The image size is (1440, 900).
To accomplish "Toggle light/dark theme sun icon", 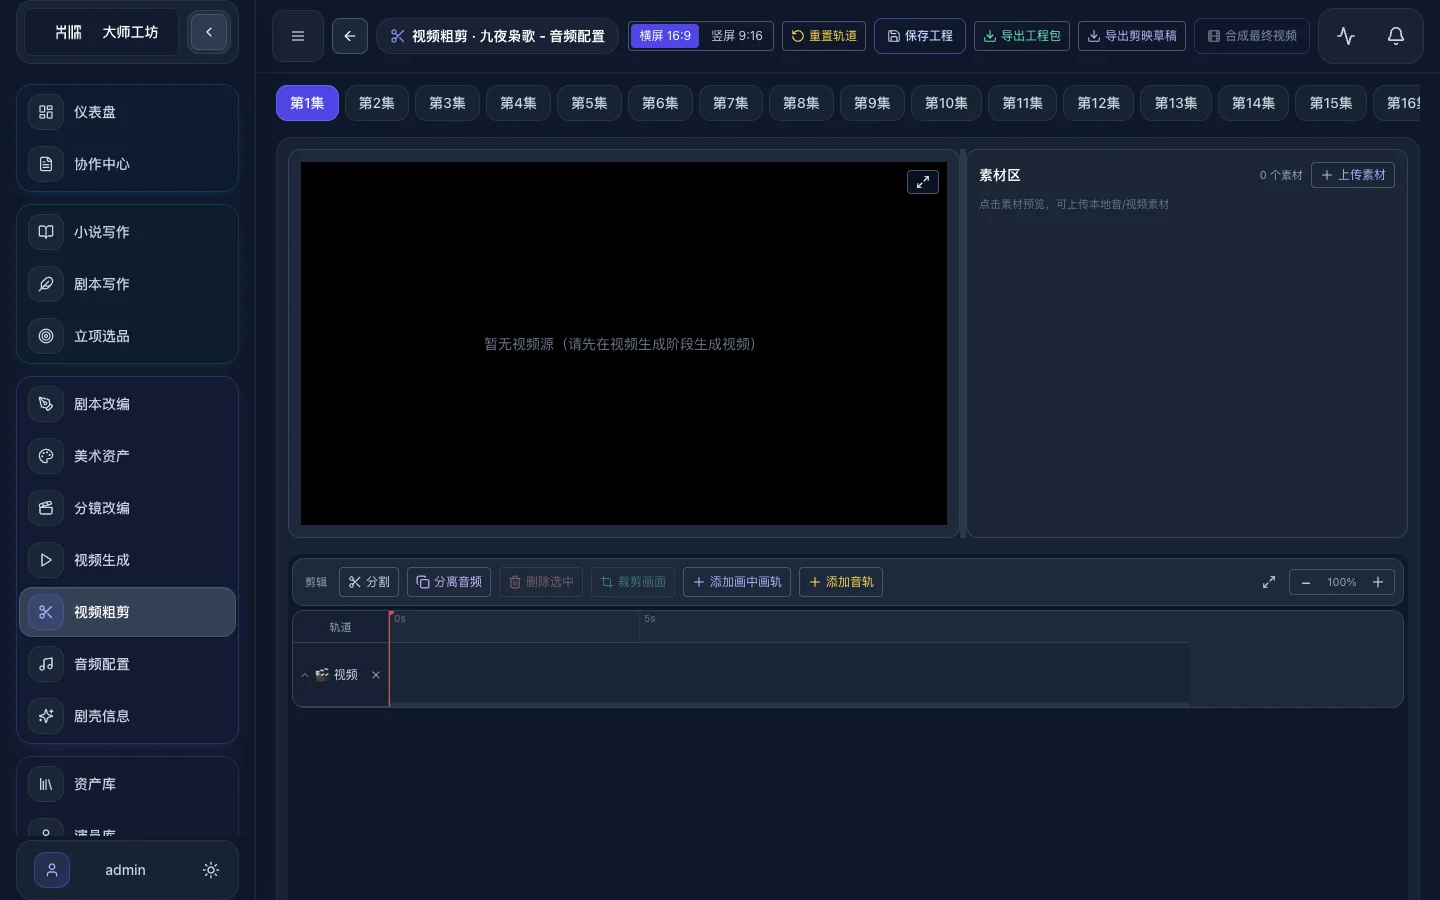I will 211,870.
